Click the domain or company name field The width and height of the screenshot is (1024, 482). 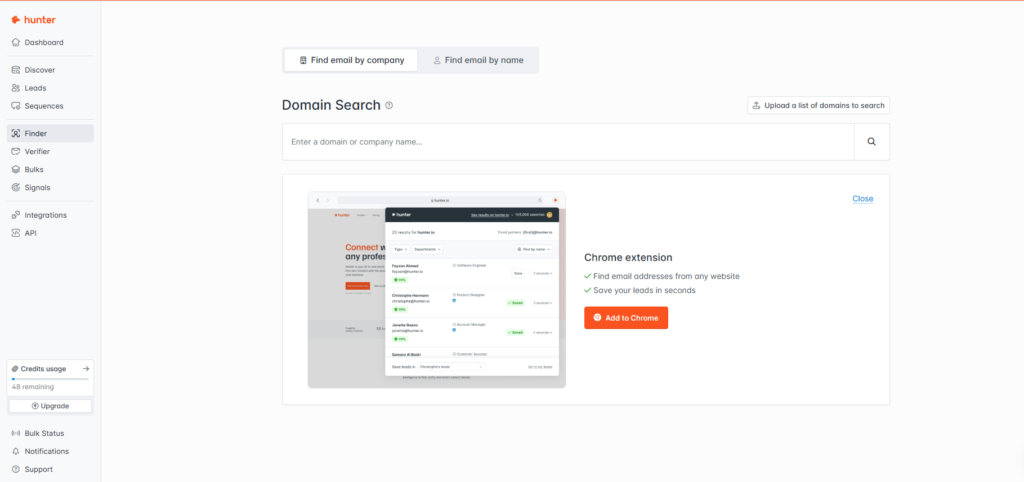point(568,142)
